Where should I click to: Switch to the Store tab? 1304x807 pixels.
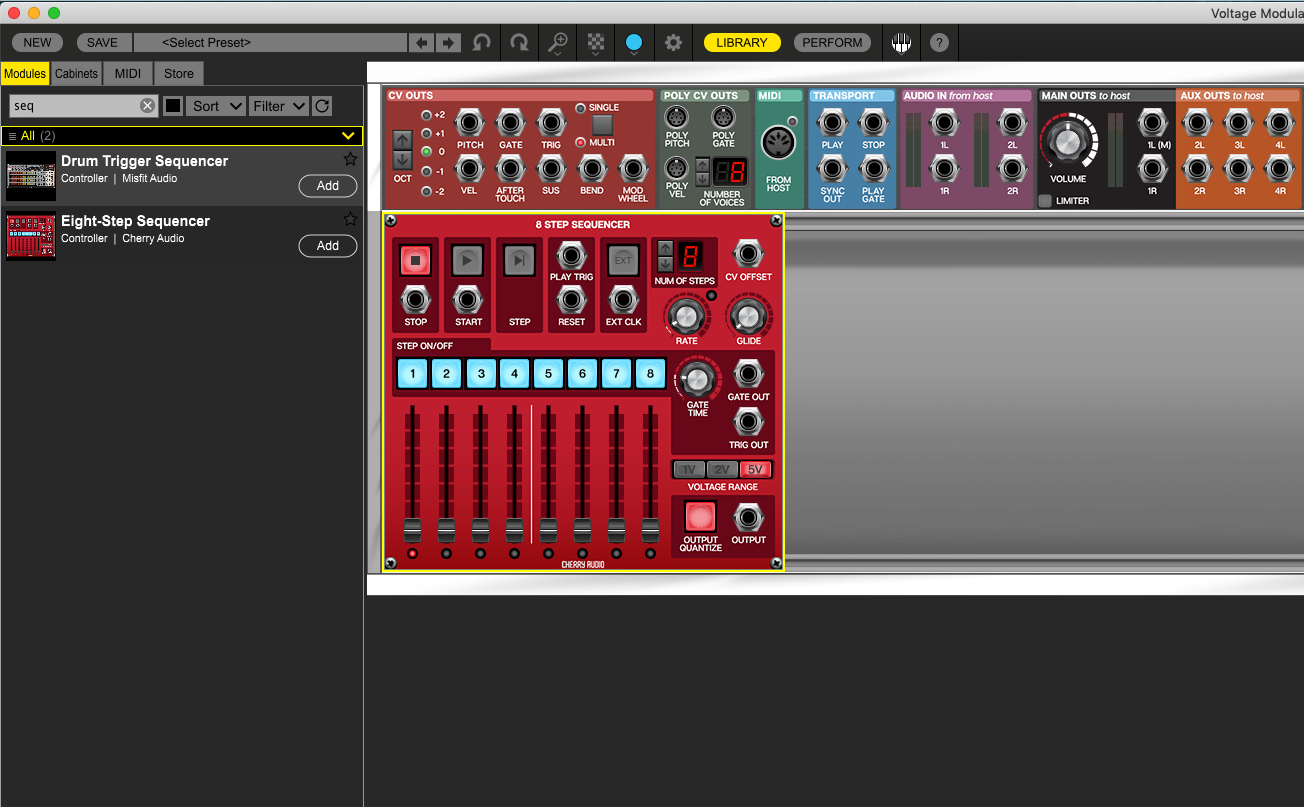click(179, 74)
